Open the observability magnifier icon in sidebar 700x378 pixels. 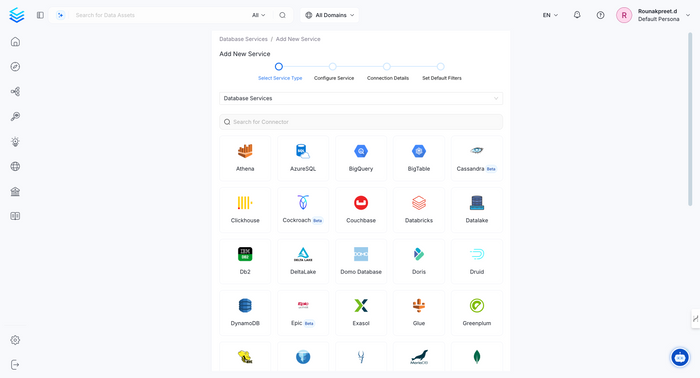click(x=15, y=116)
